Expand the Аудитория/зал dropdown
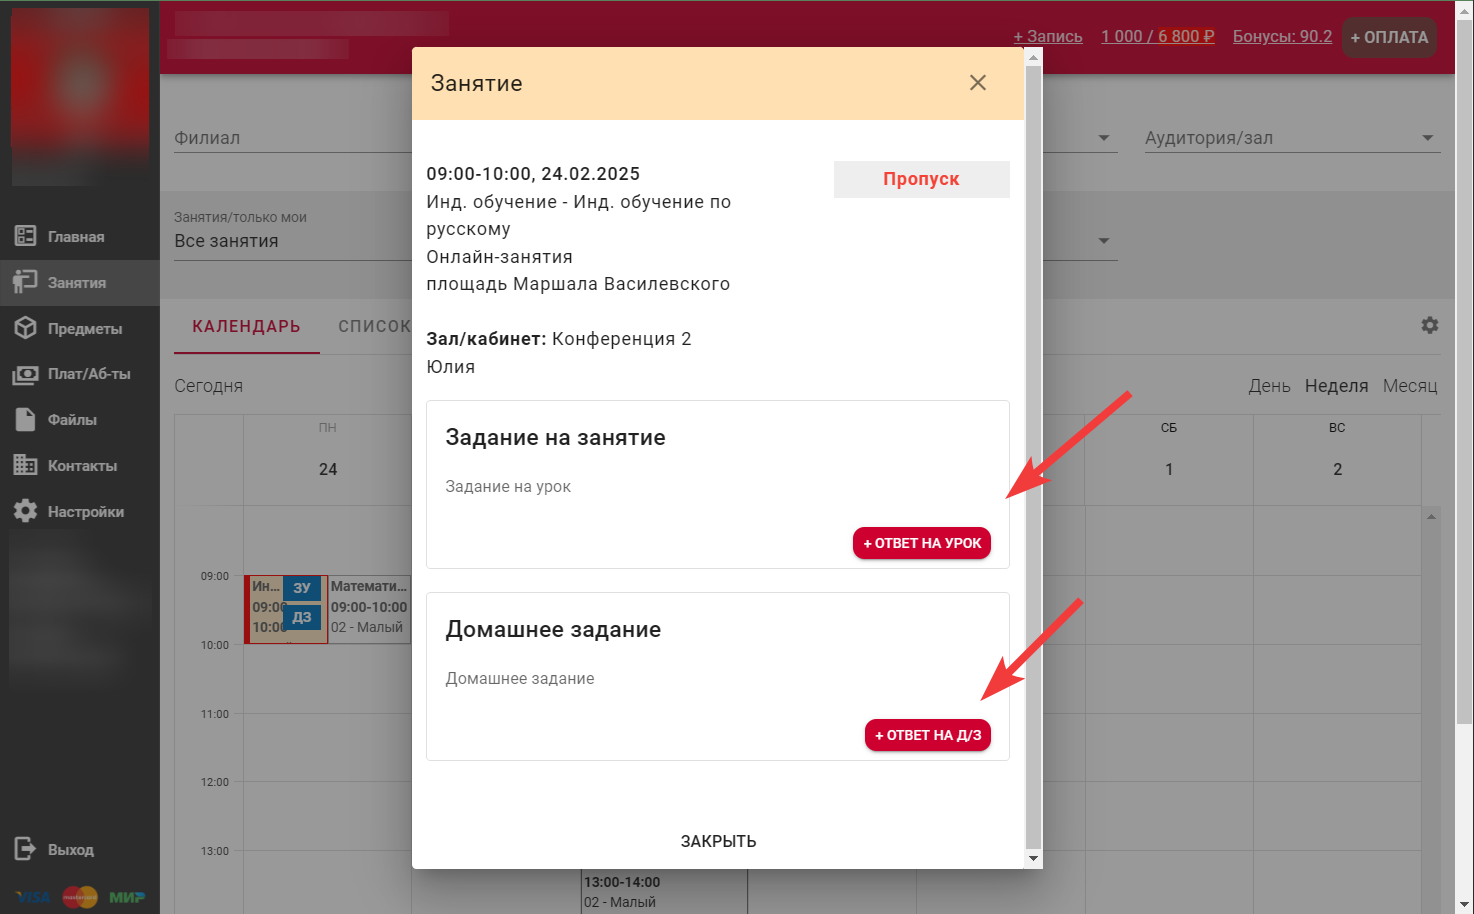 click(x=1427, y=138)
